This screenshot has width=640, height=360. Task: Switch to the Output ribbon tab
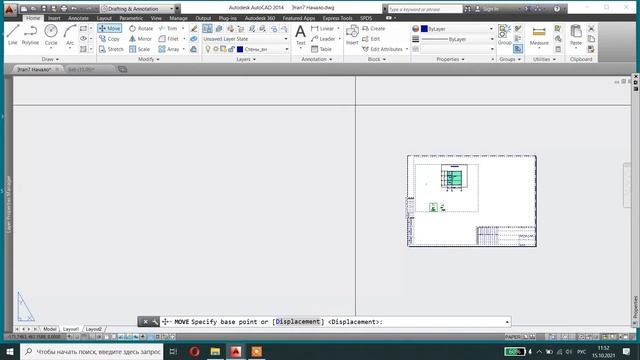203,18
